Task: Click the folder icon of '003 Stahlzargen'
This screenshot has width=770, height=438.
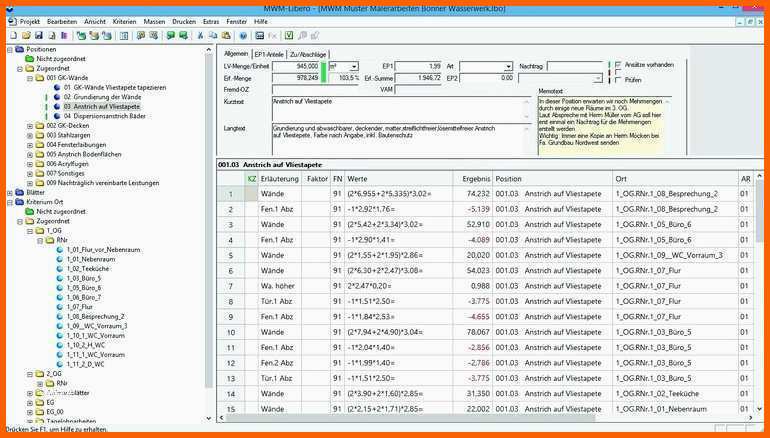Action: [40, 135]
